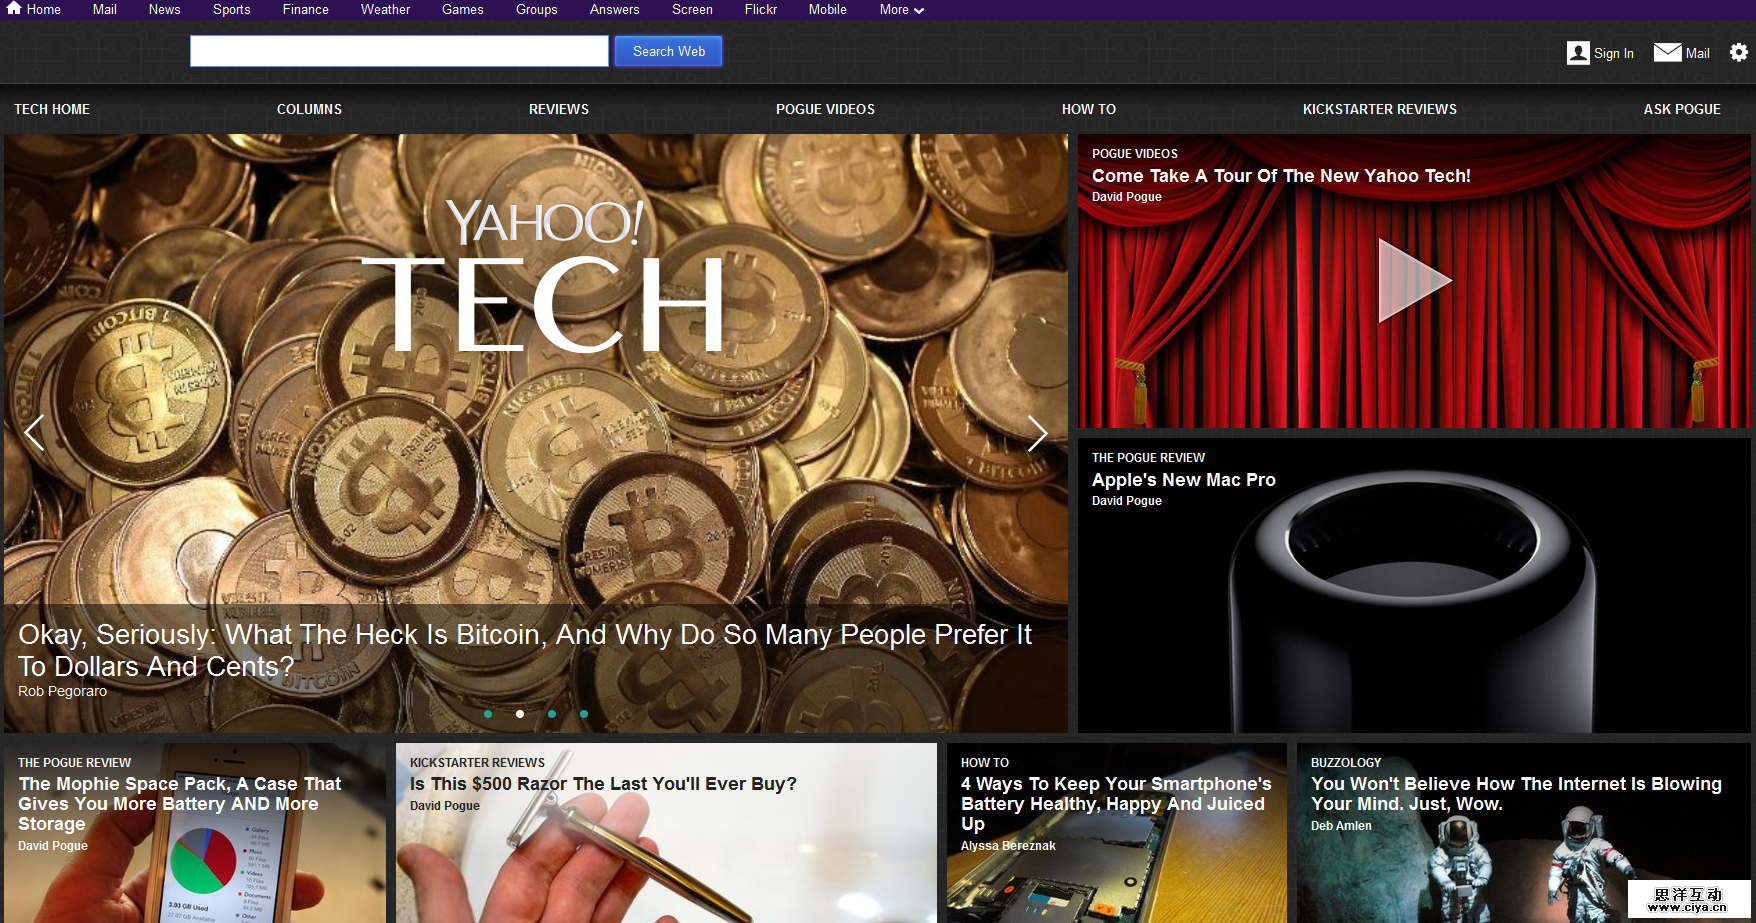Open the How To section
The height and width of the screenshot is (923, 1756).
(1088, 109)
